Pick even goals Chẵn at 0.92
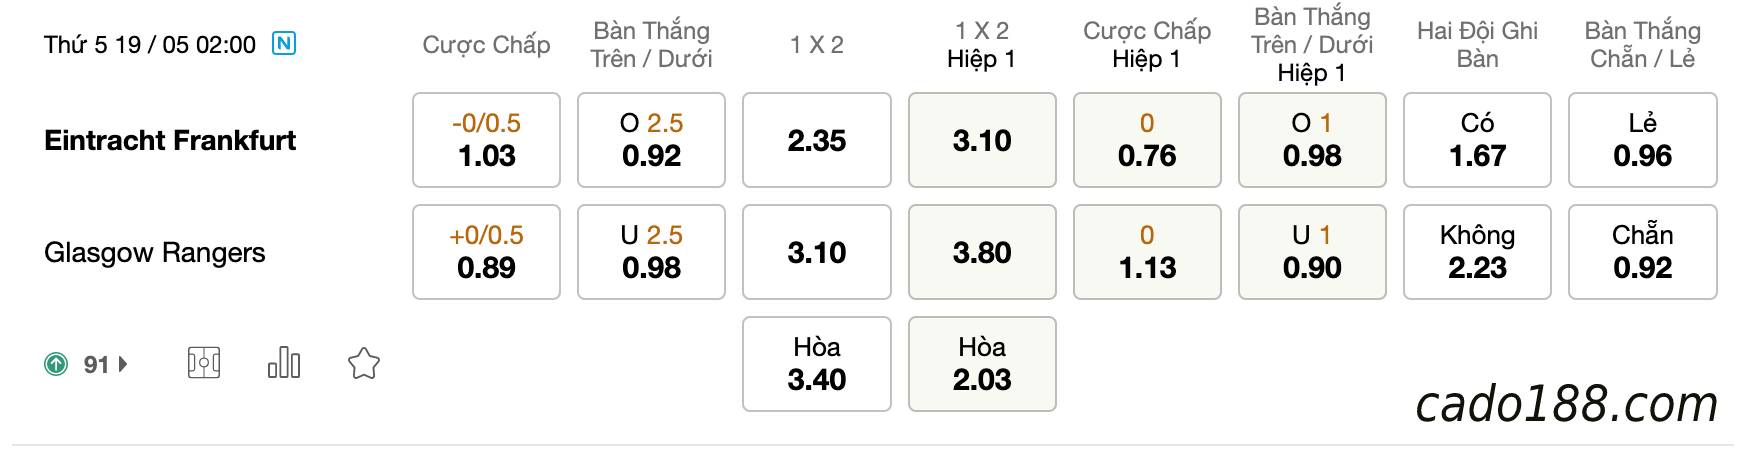This screenshot has width=1762, height=464. pos(1642,252)
